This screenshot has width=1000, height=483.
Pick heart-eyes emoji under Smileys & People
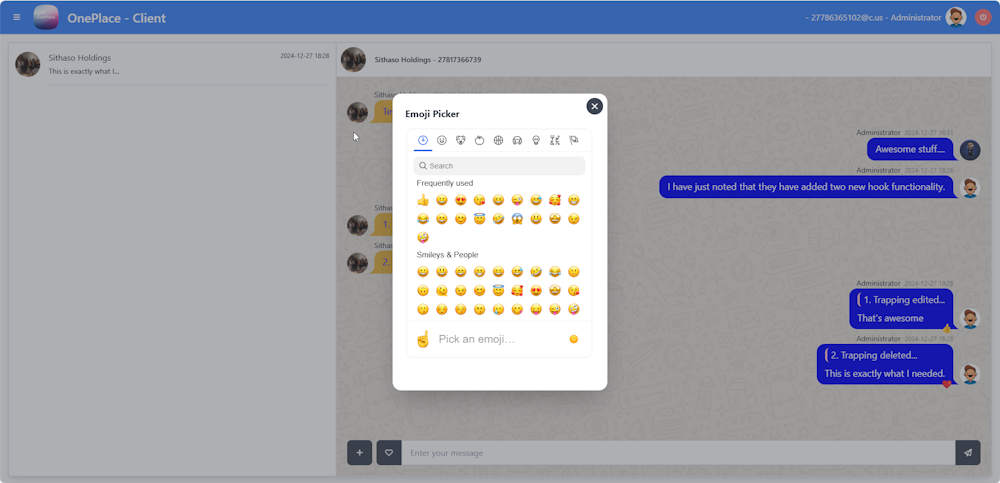click(x=536, y=290)
